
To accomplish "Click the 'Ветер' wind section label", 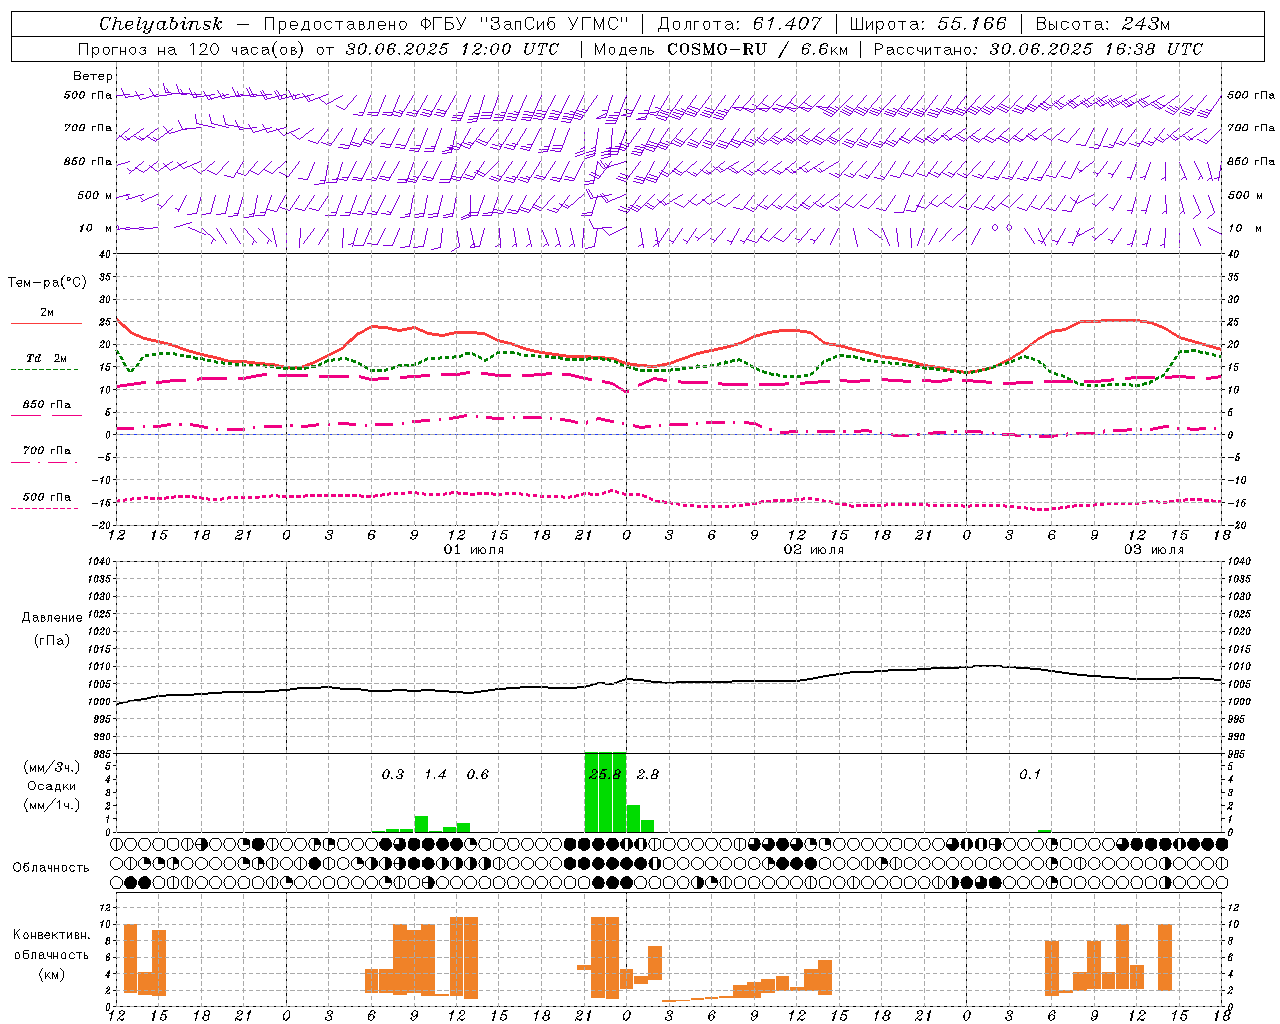I will (x=93, y=76).
